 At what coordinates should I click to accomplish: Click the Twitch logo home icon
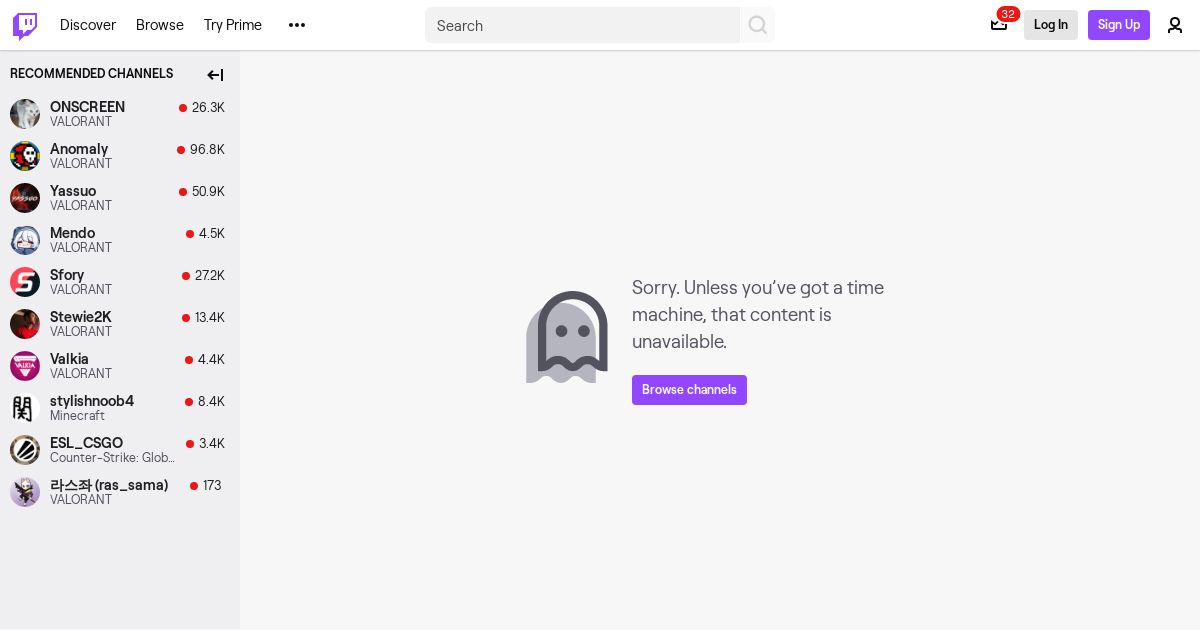point(25,25)
